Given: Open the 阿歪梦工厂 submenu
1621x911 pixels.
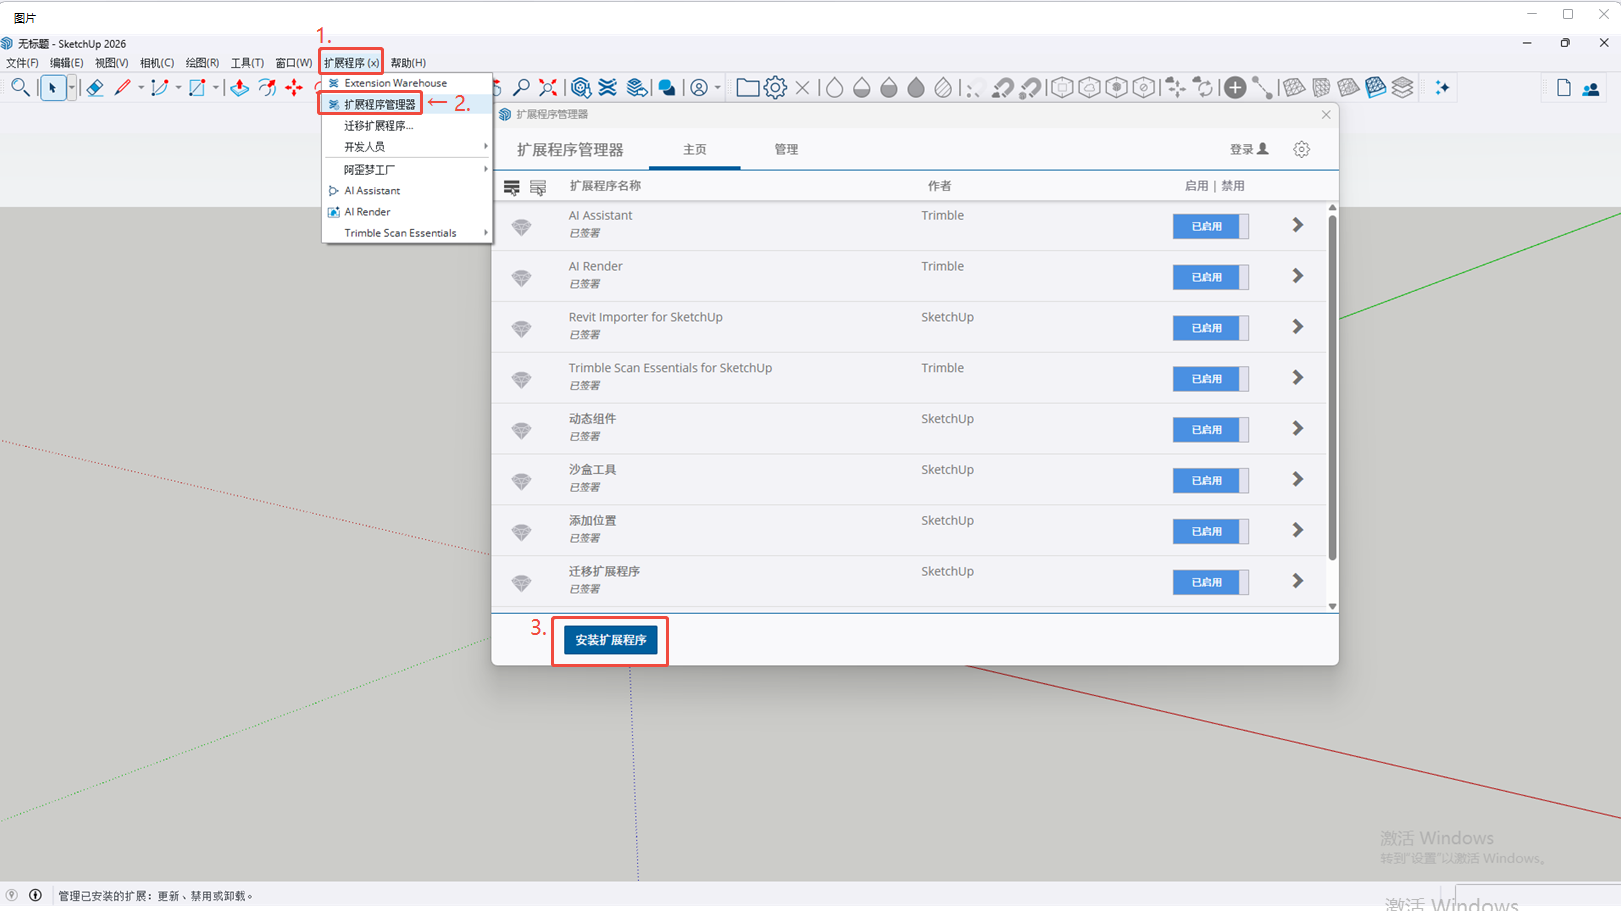Looking at the screenshot, I should click(x=407, y=170).
